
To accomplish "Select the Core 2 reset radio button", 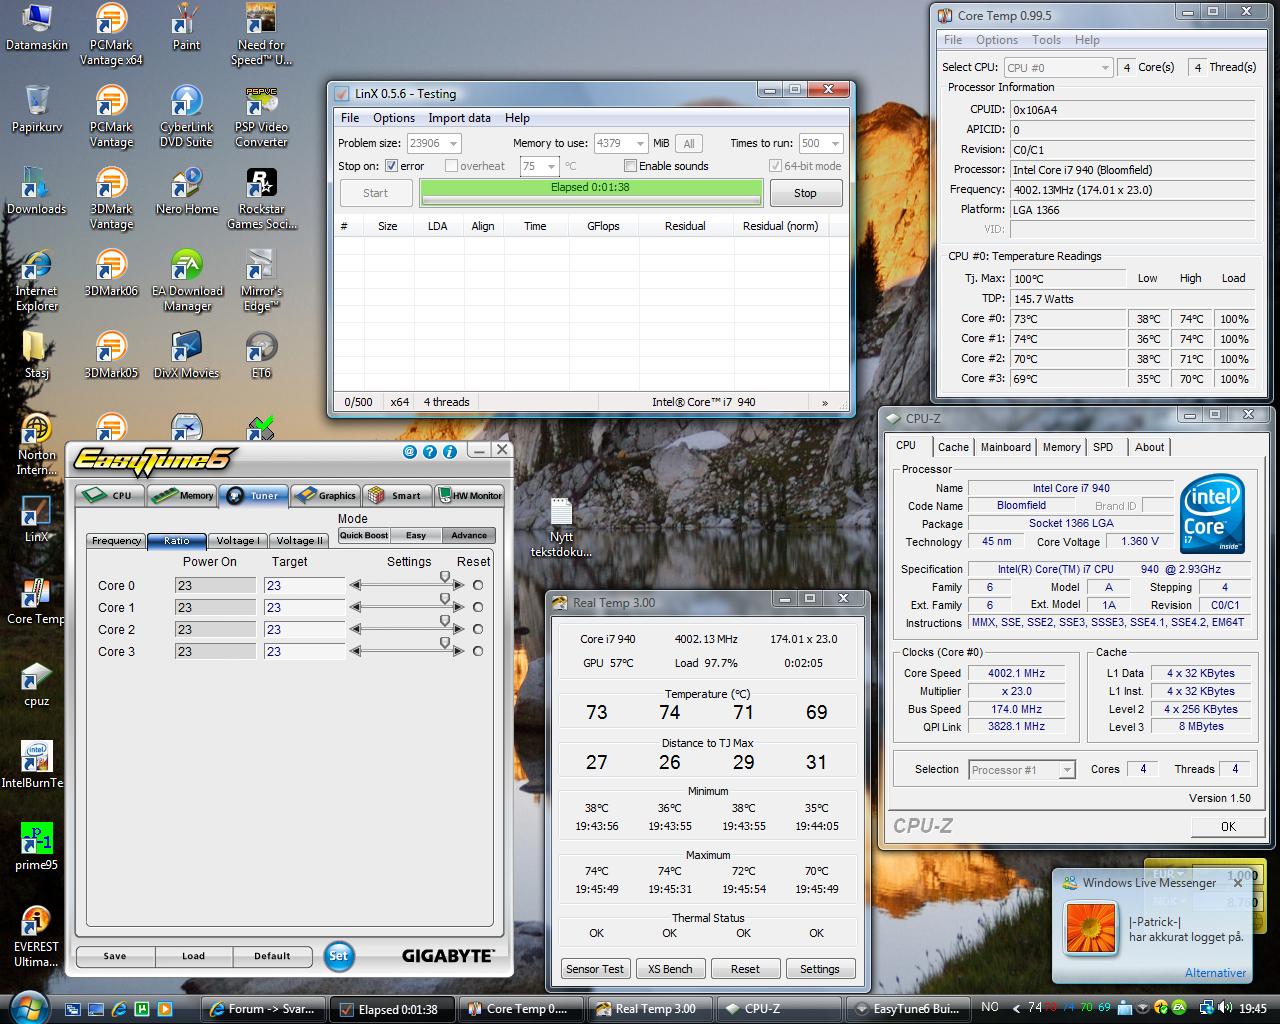I will (478, 629).
